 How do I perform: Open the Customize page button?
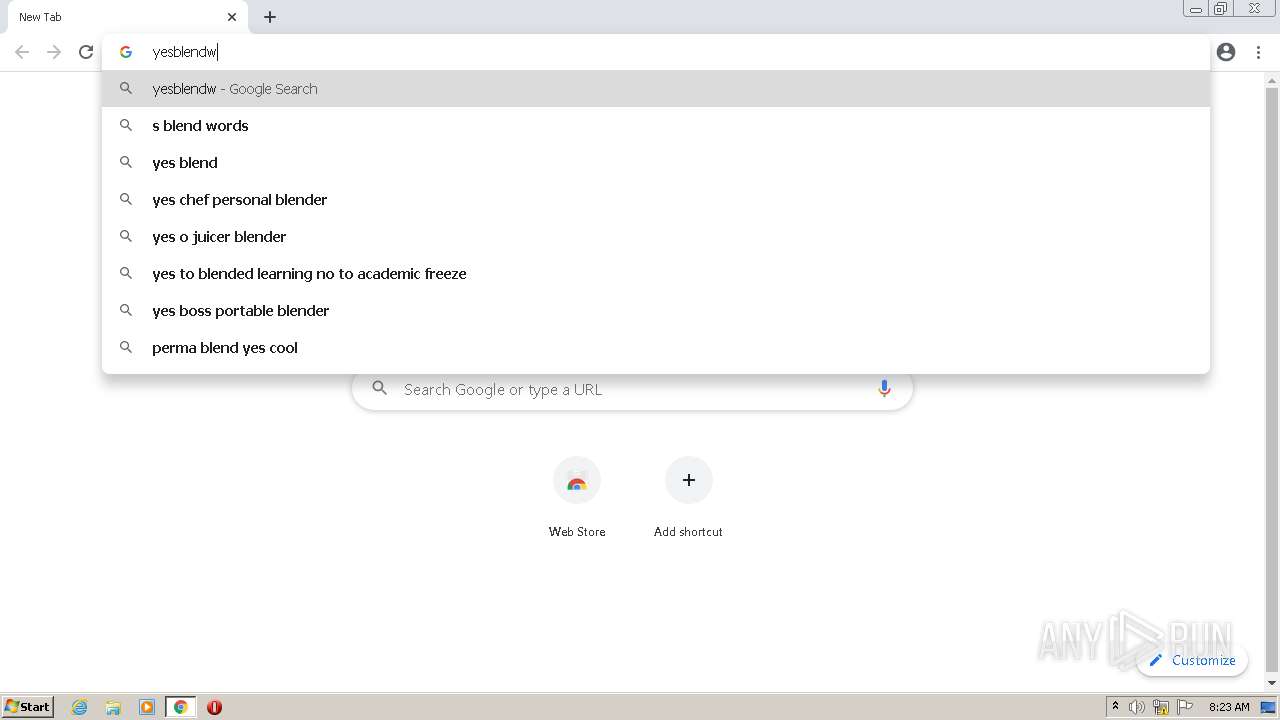pos(1192,660)
